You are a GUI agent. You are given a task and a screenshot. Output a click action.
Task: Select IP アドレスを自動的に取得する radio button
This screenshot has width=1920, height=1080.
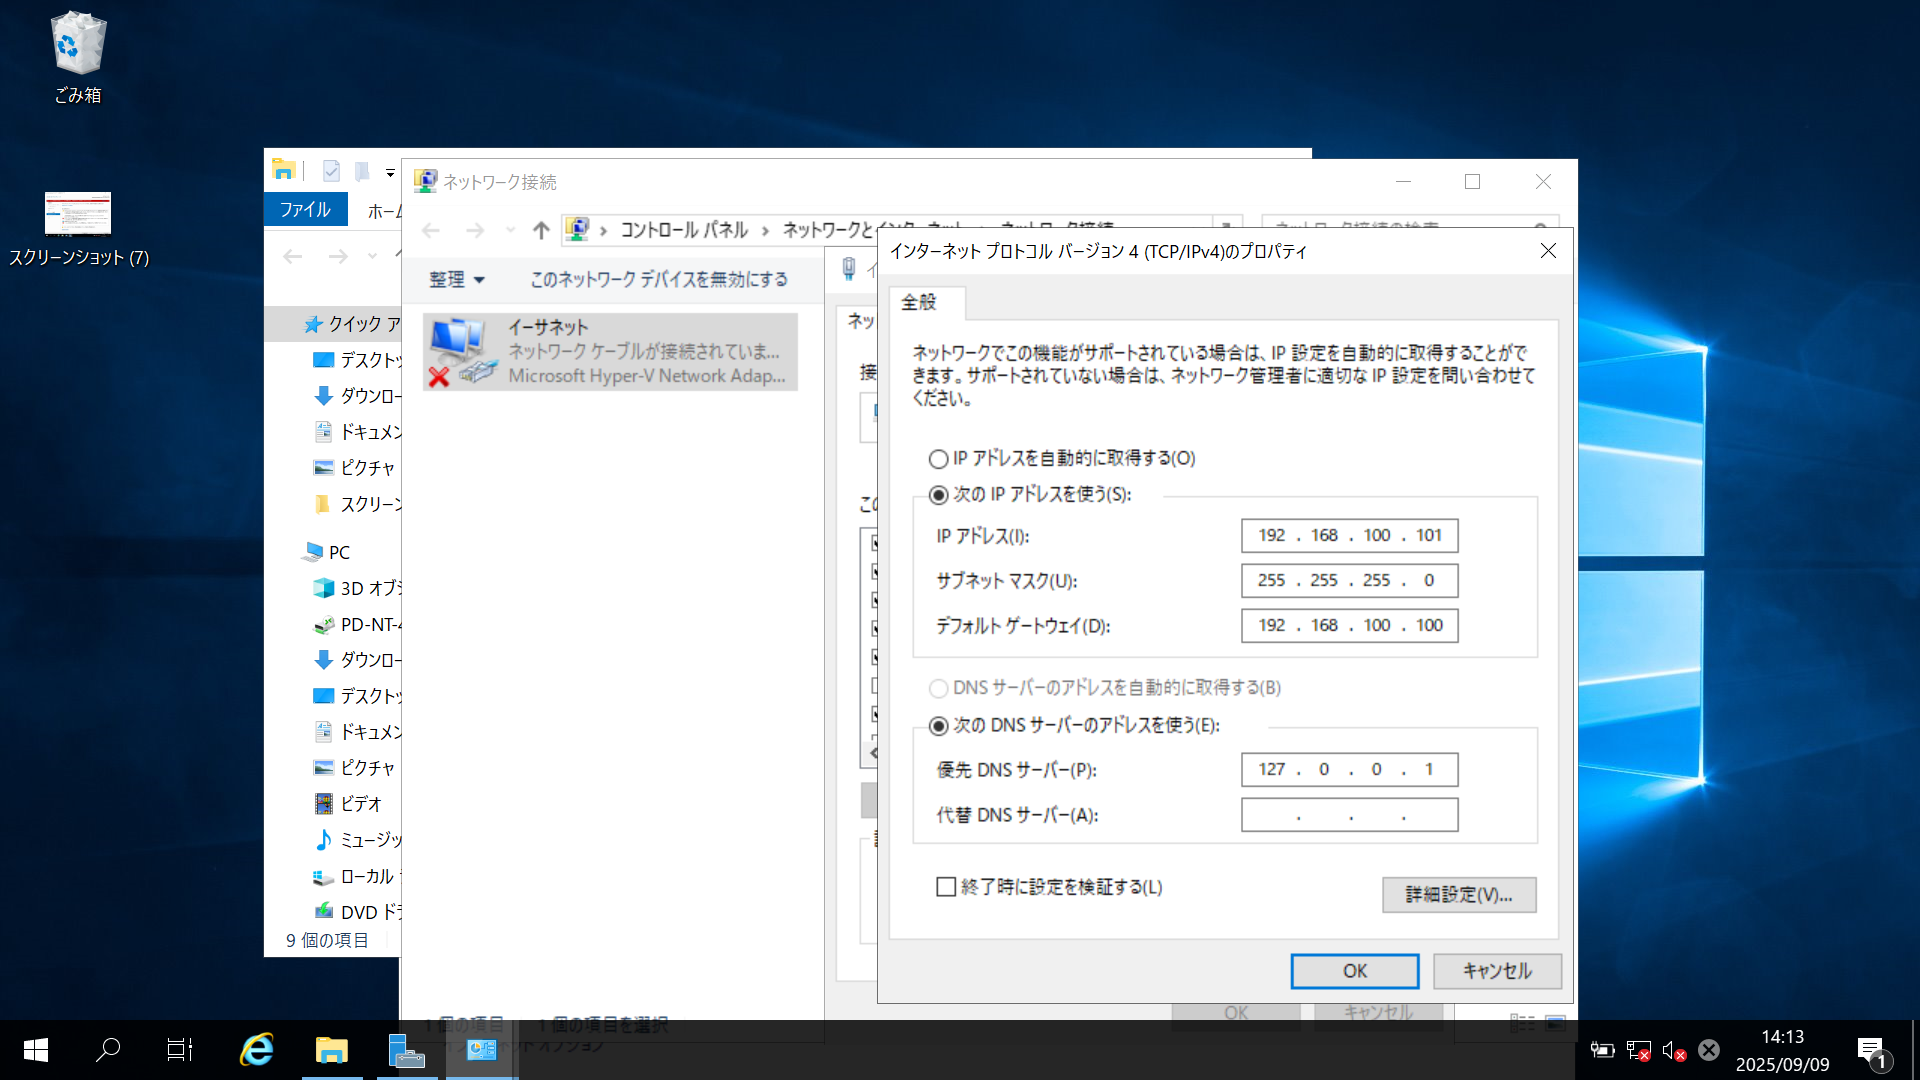(938, 459)
